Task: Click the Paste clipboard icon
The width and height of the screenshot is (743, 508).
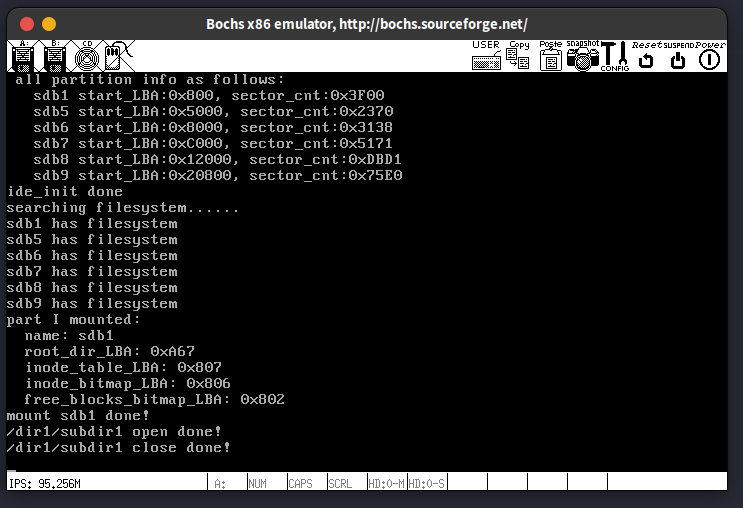Action: [551, 56]
